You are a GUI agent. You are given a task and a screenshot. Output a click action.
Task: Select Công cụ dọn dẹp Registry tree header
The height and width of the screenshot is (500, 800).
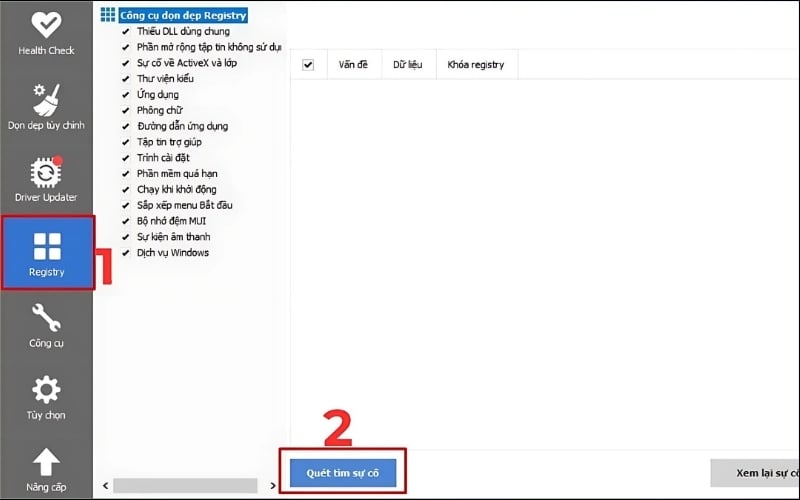tap(183, 15)
